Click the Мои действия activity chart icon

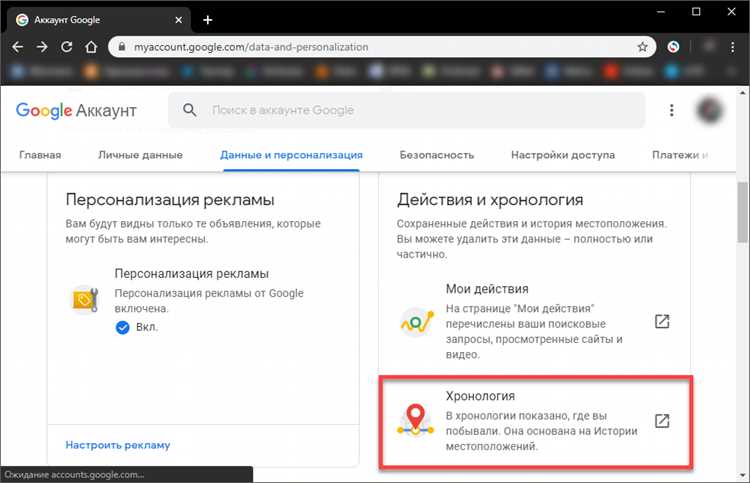[417, 322]
